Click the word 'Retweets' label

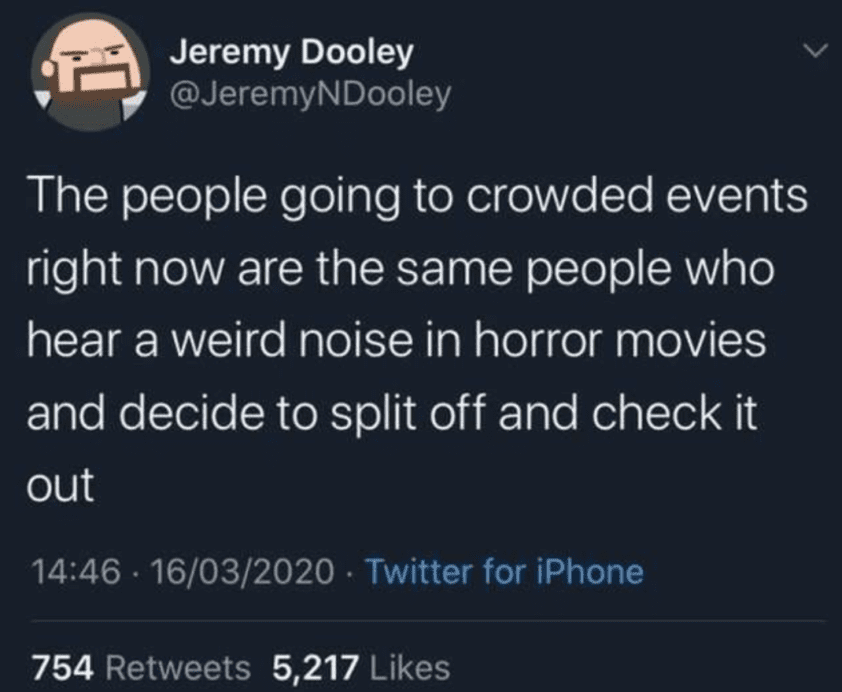tap(178, 668)
